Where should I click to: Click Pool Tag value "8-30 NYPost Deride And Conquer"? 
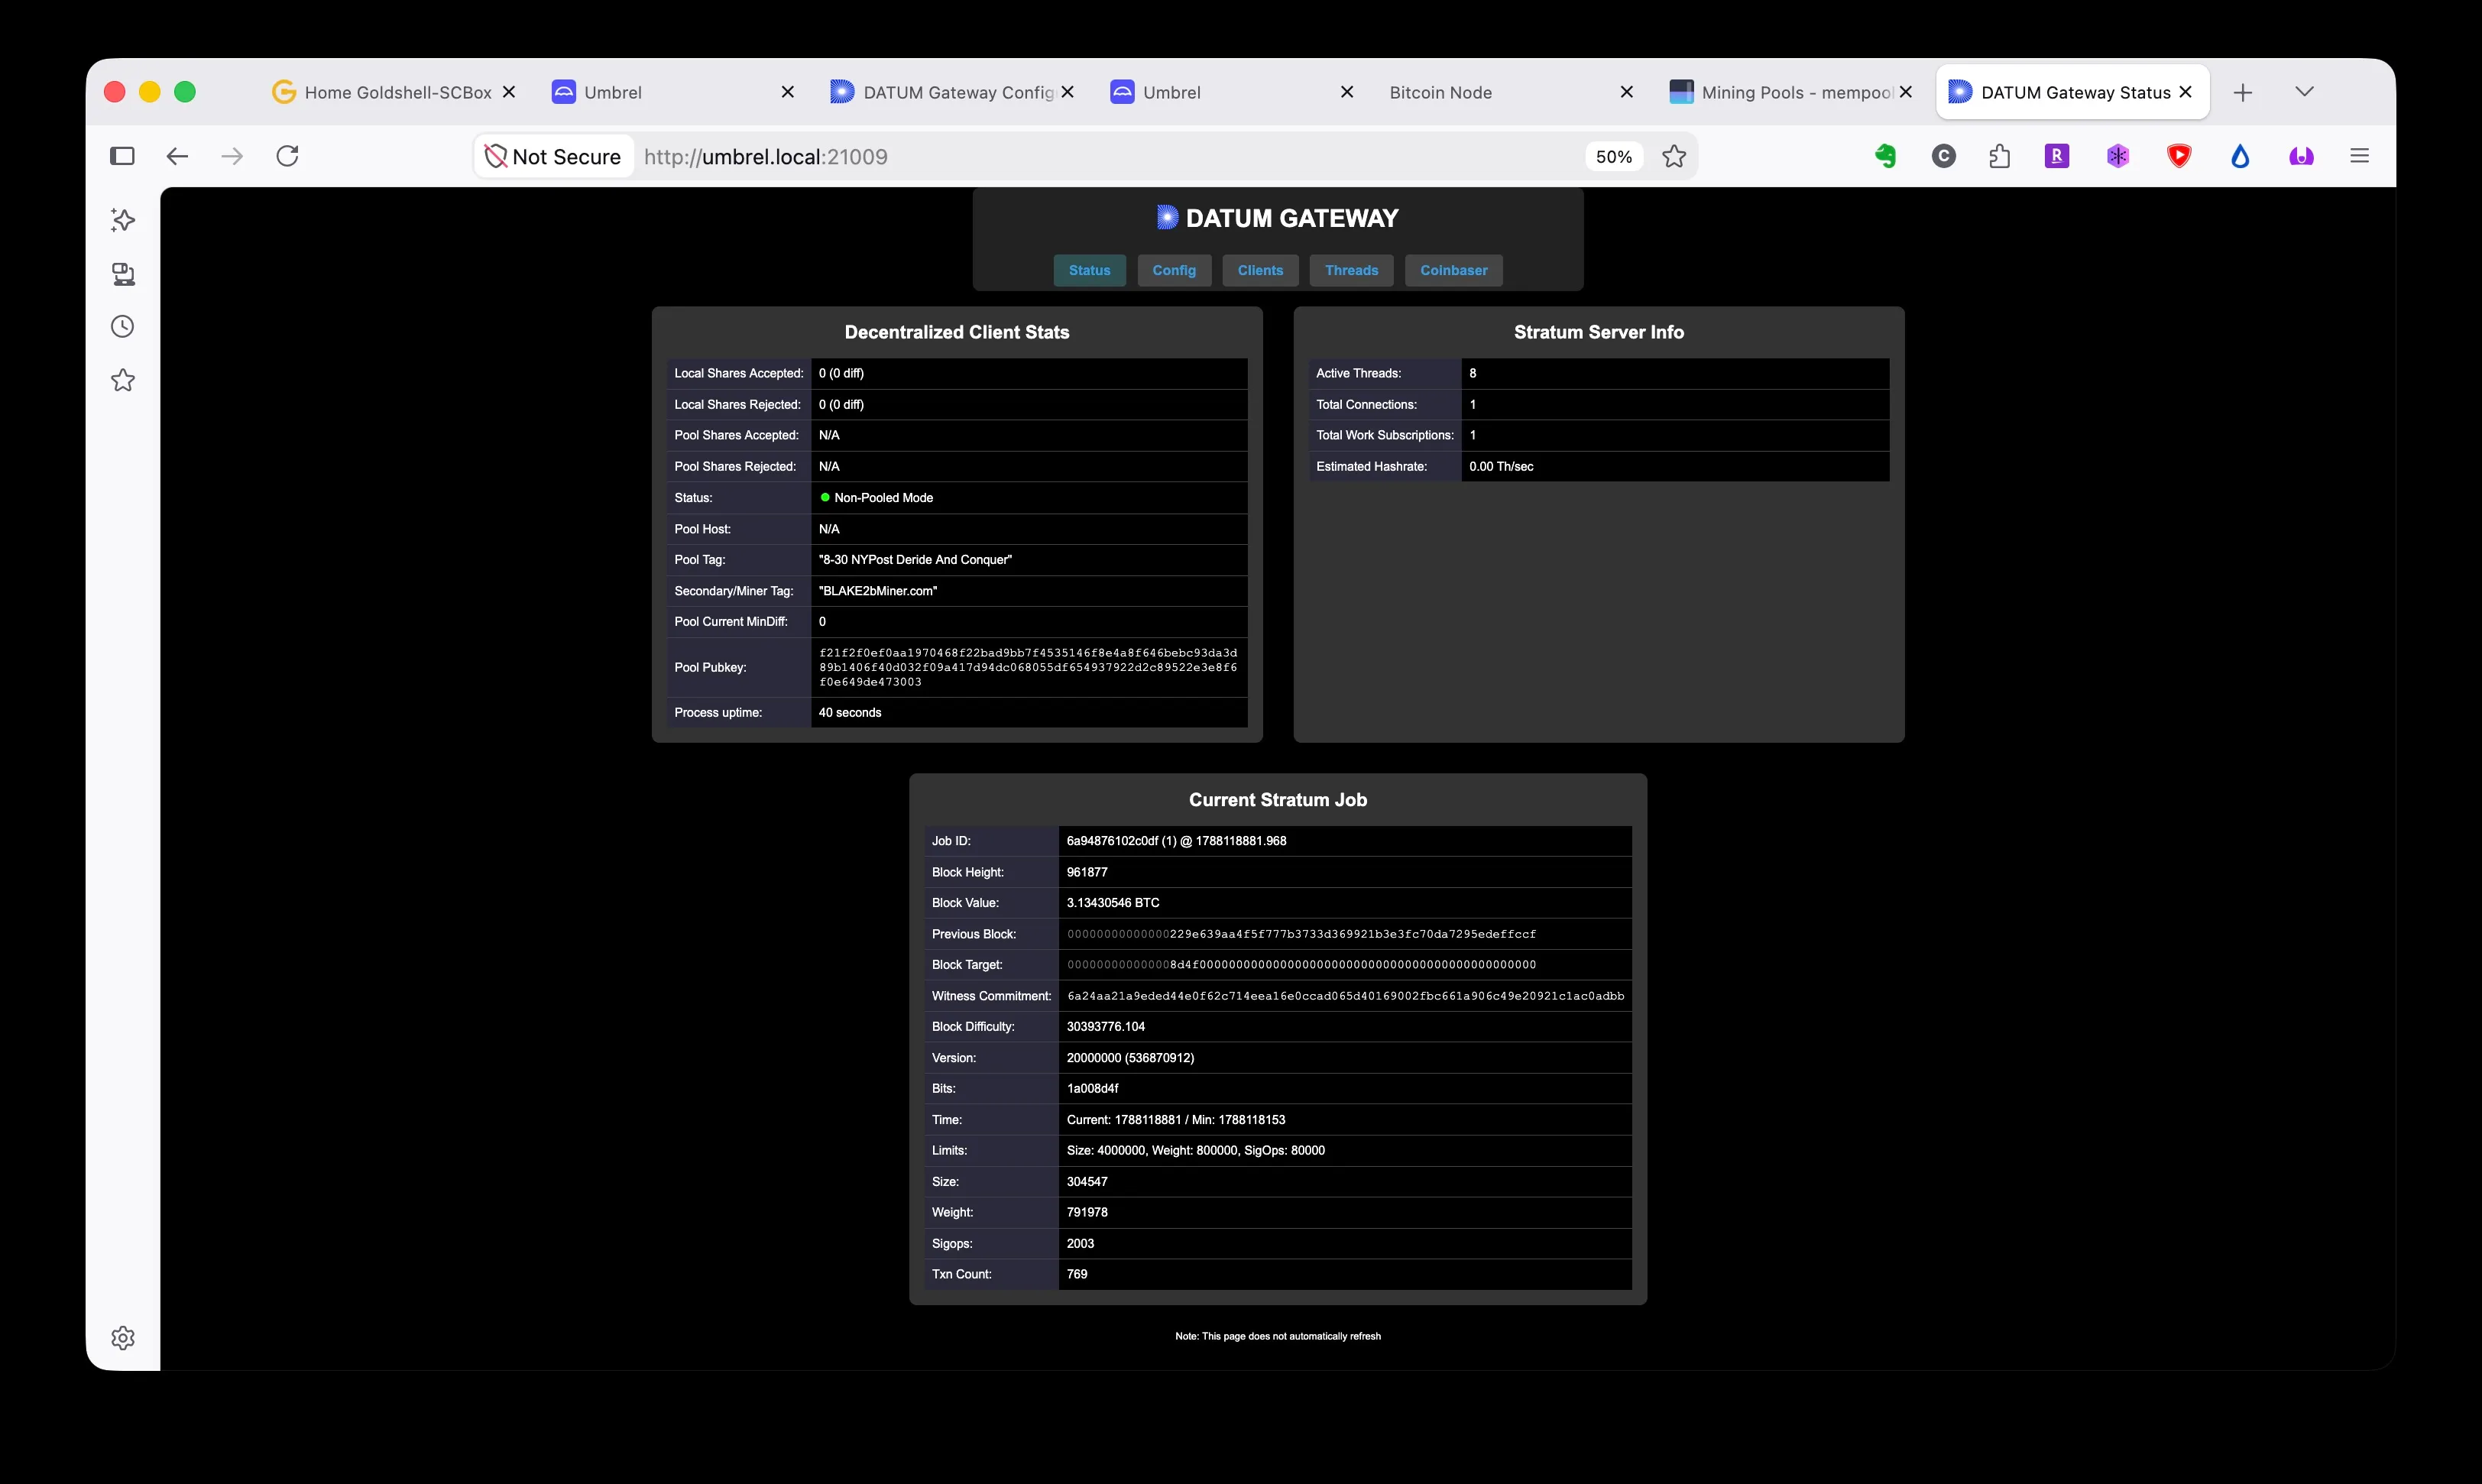point(915,560)
